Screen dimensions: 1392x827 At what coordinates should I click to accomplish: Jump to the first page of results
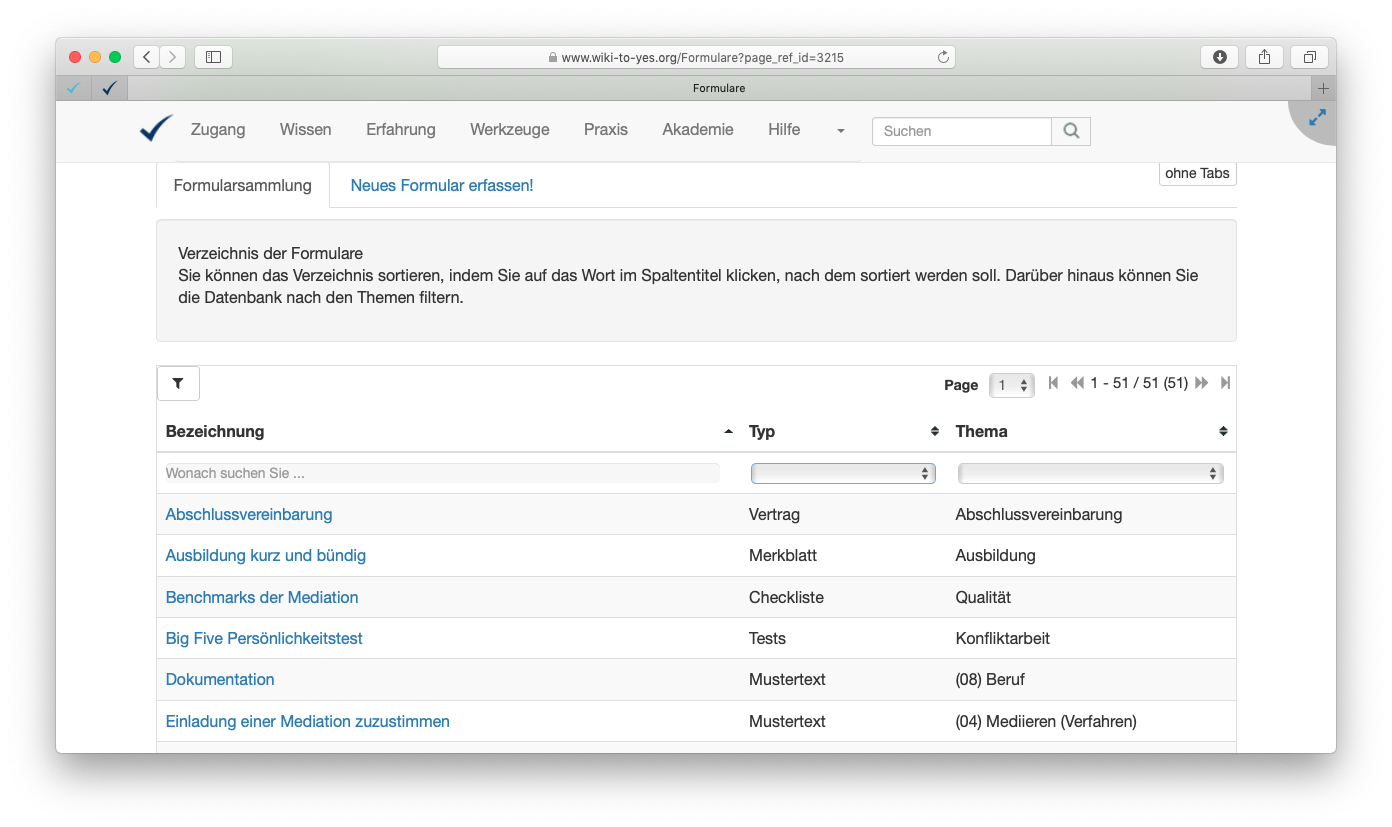[x=1053, y=383]
